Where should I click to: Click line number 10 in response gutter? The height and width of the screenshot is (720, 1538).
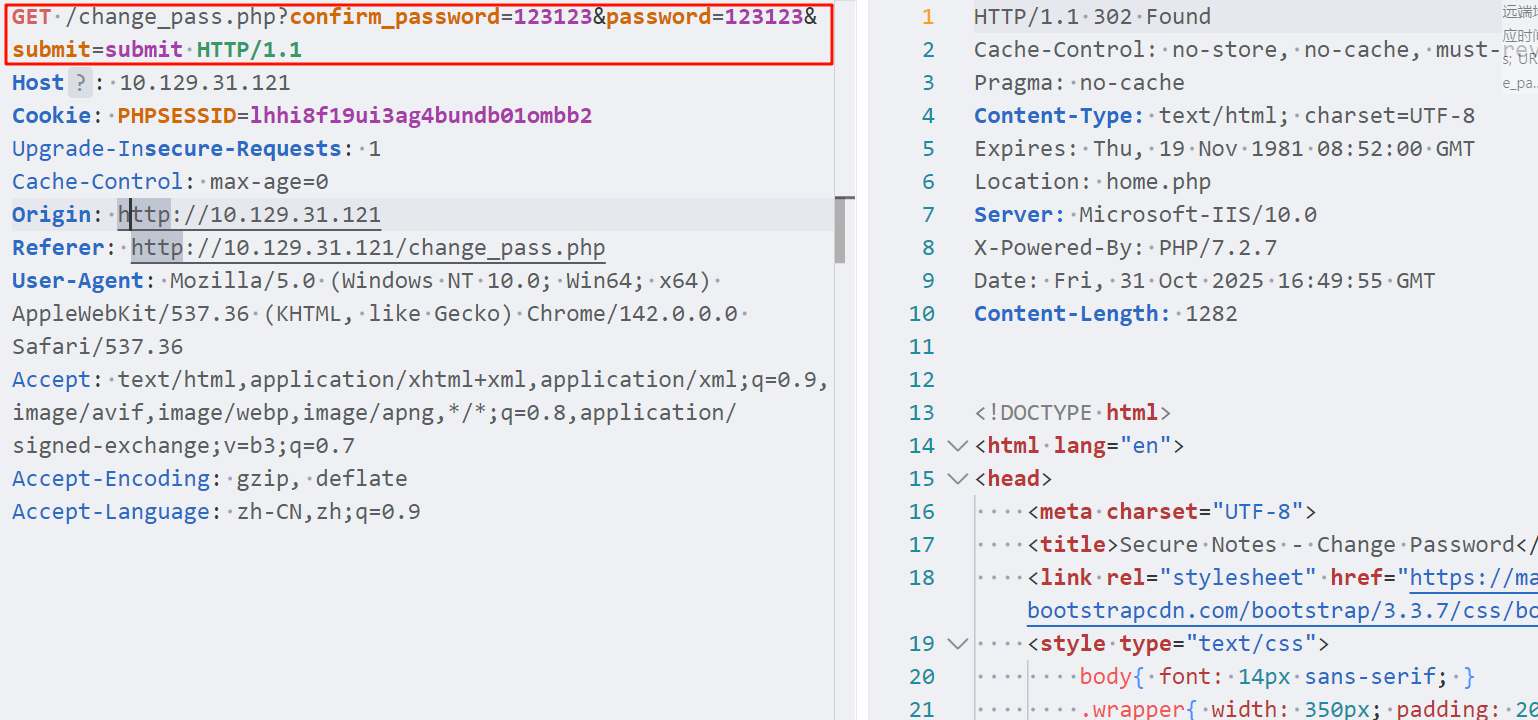[921, 314]
